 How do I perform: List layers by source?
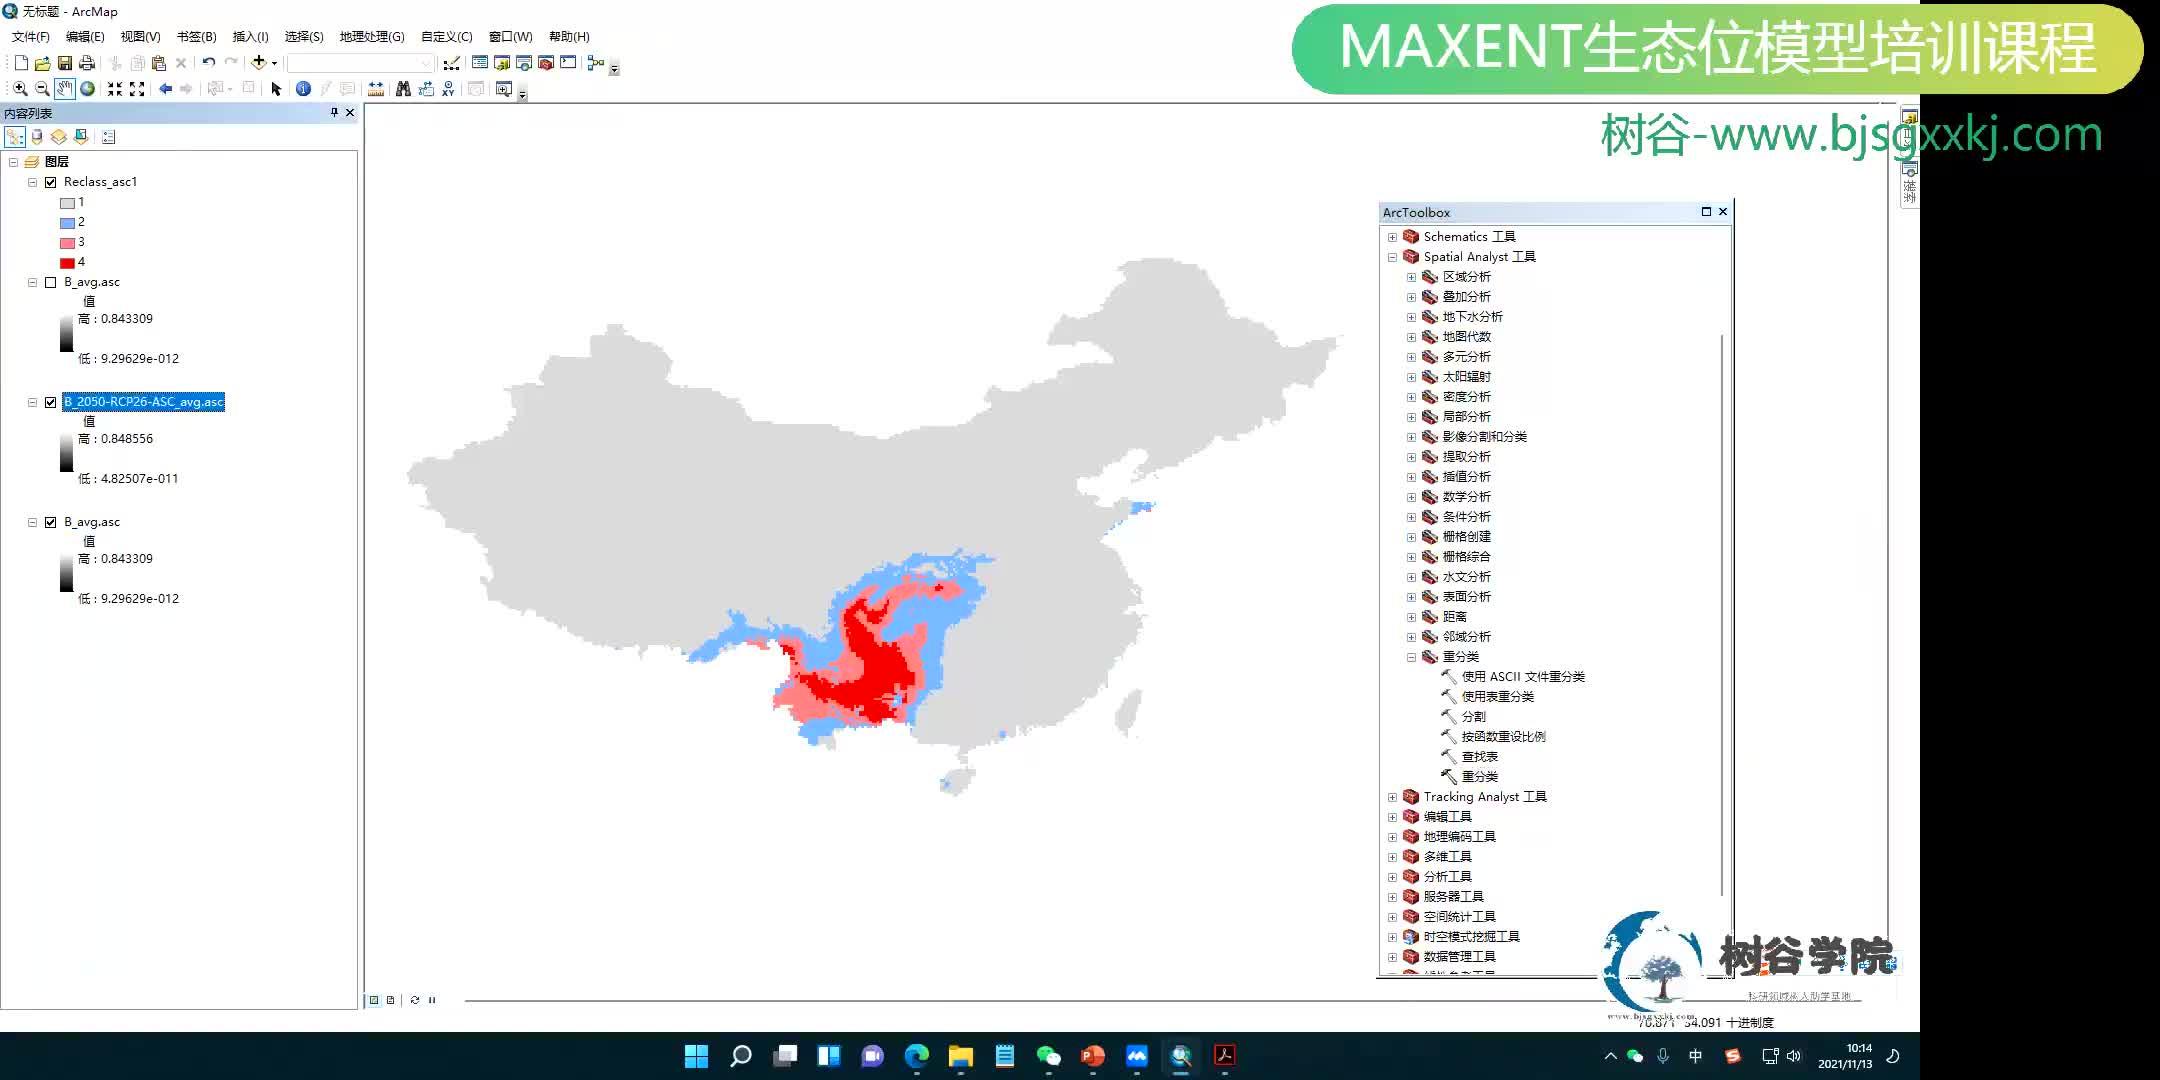(37, 137)
